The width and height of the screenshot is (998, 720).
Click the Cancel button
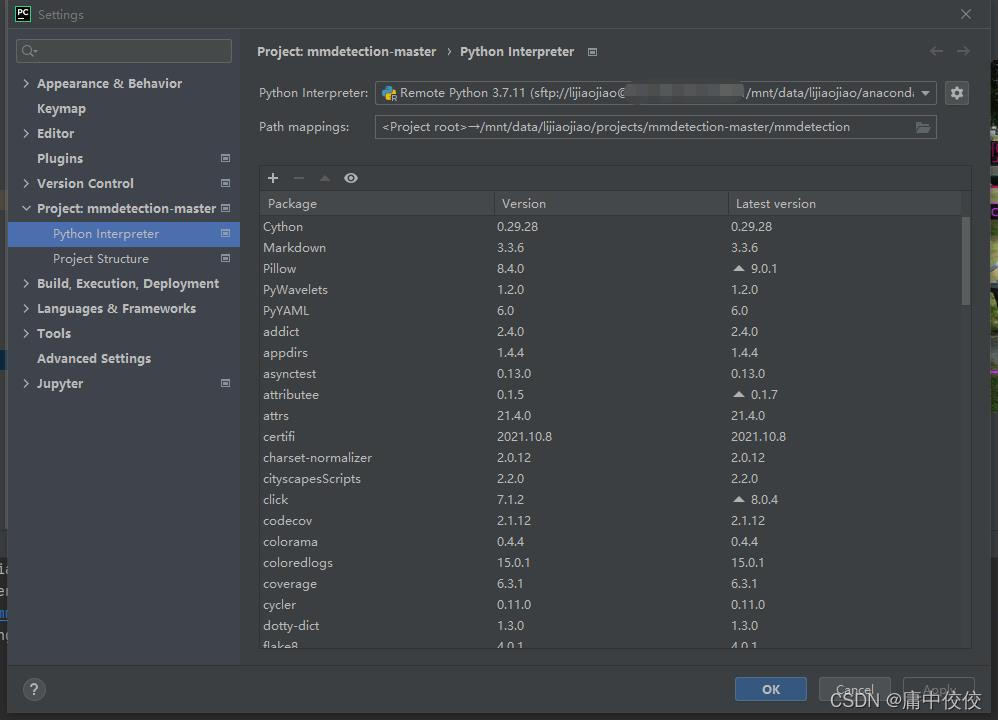(854, 689)
